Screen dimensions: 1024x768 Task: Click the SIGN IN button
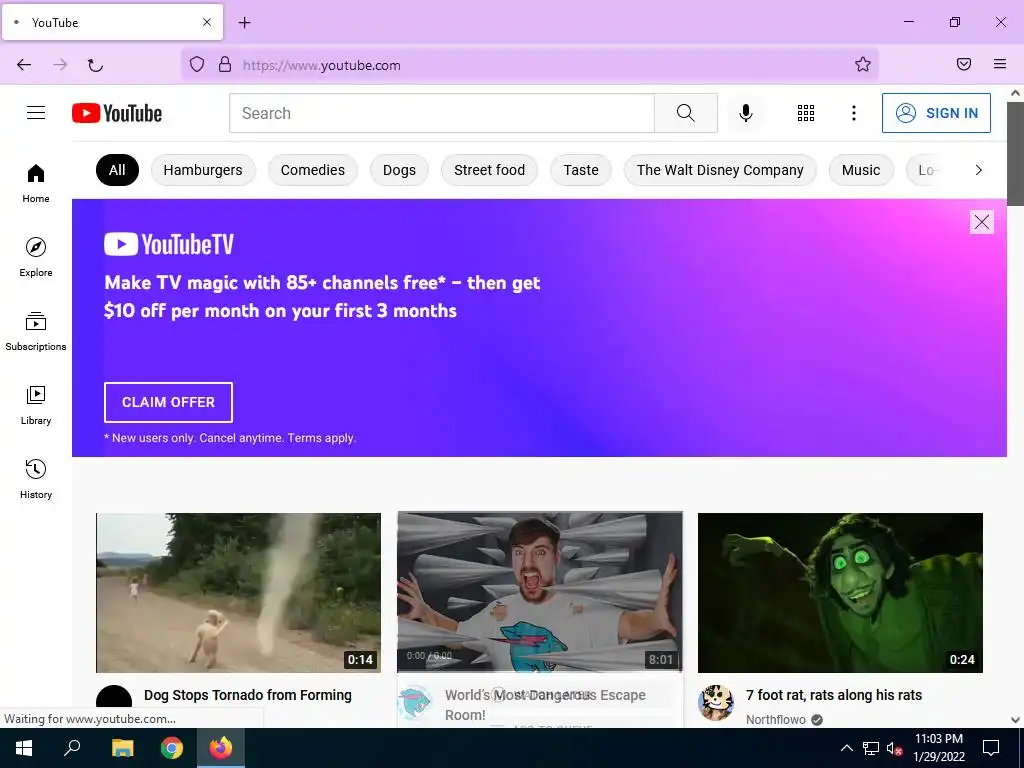click(x=936, y=113)
